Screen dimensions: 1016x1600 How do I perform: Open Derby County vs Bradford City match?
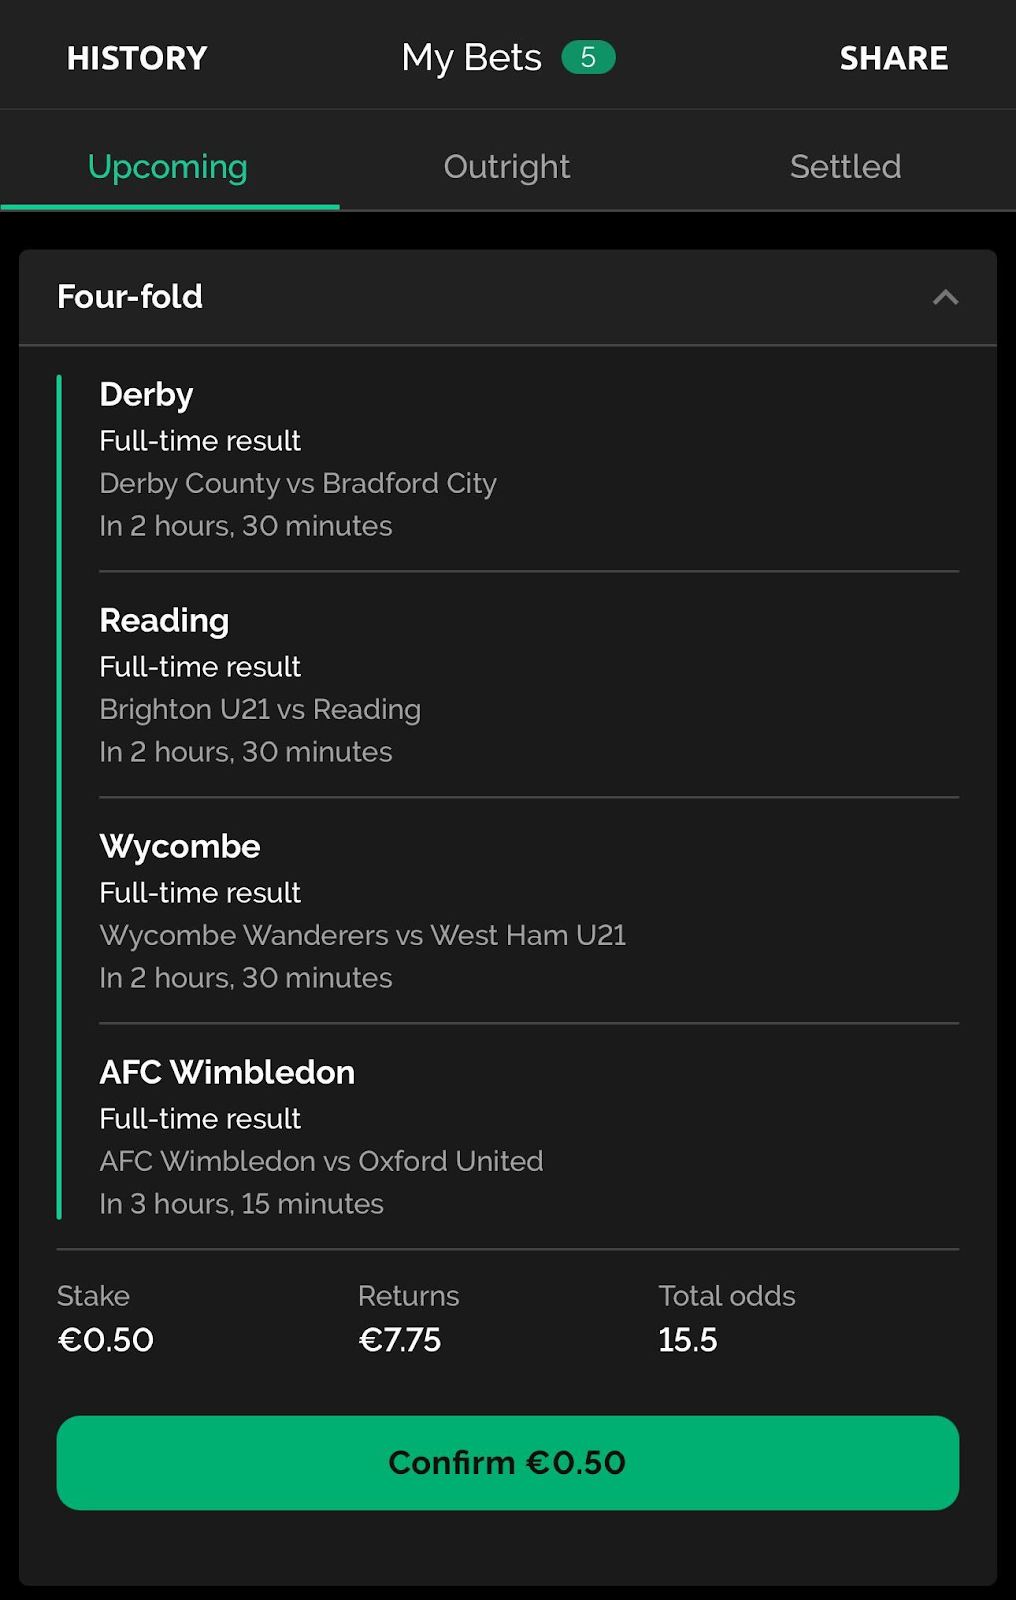tap(298, 483)
